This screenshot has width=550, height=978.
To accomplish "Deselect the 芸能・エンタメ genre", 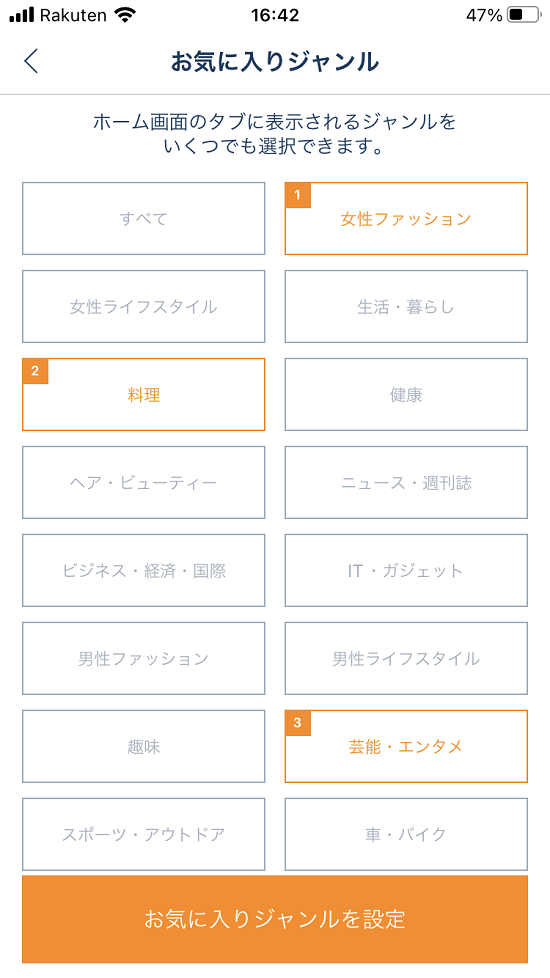I will 406,746.
